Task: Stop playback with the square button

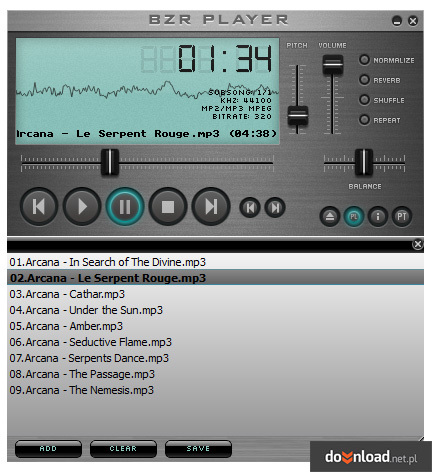Action: [x=168, y=207]
